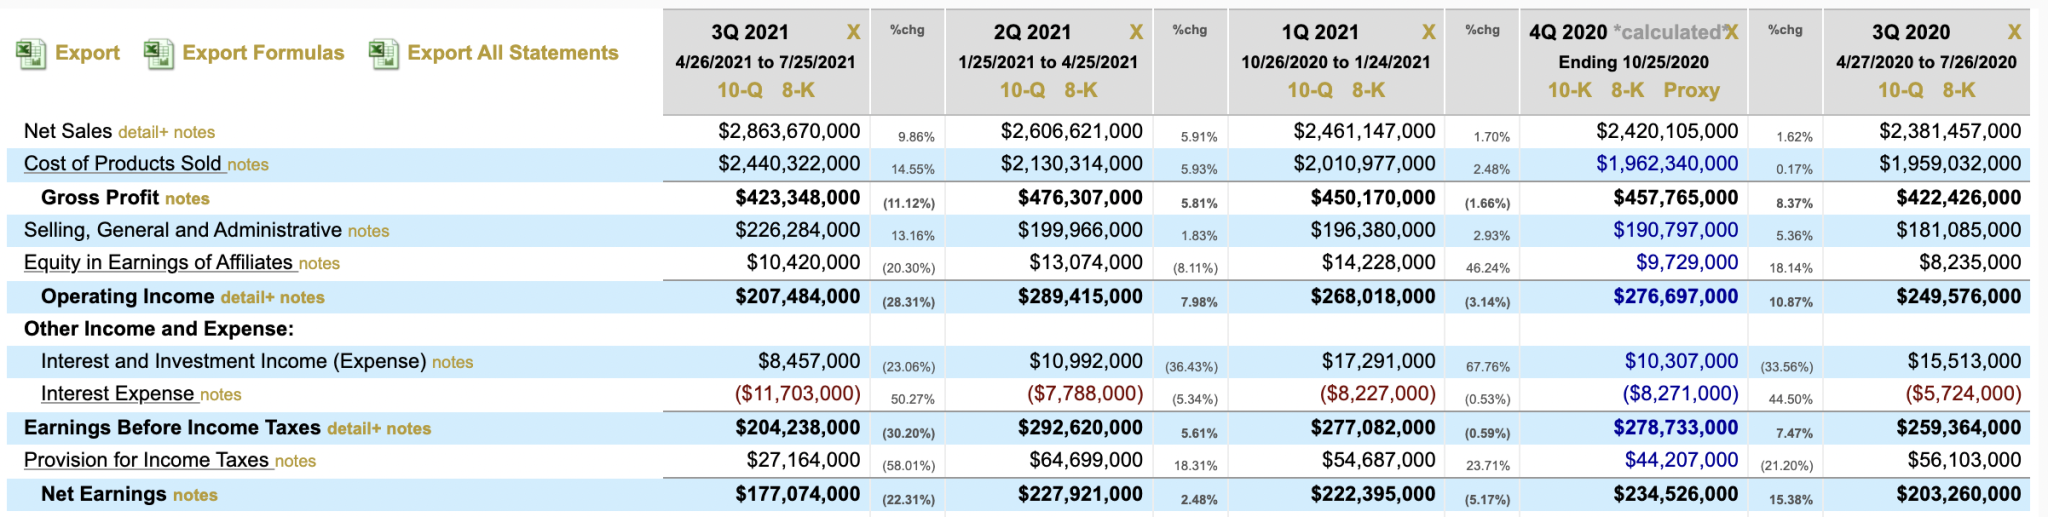Viewport: 2048px width, 517px height.
Task: Open the Cost of Products Sold row
Action: click(122, 163)
